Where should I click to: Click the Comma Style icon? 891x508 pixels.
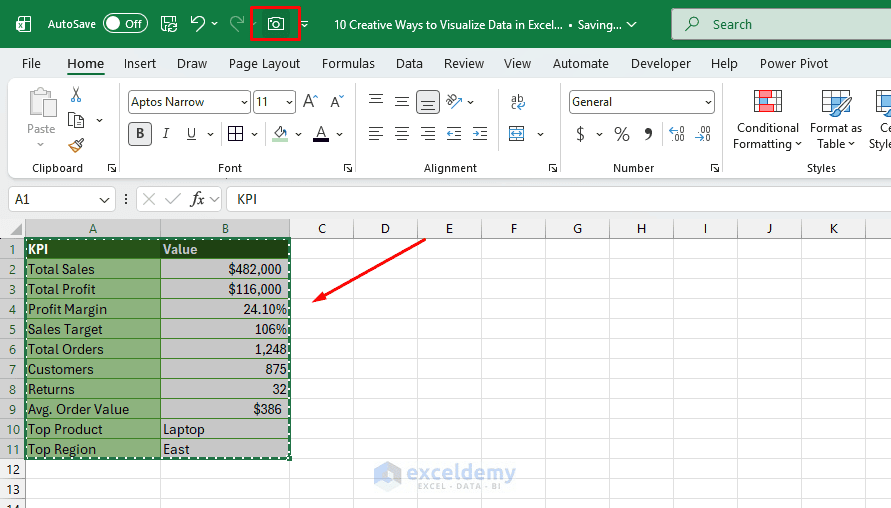pos(648,134)
